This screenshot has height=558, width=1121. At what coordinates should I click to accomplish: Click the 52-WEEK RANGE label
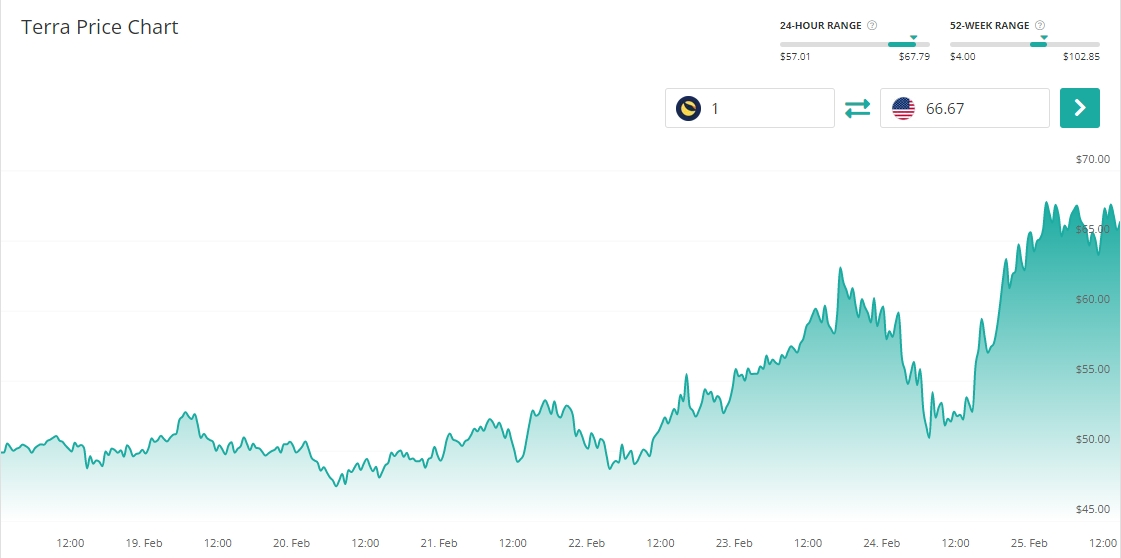click(989, 25)
